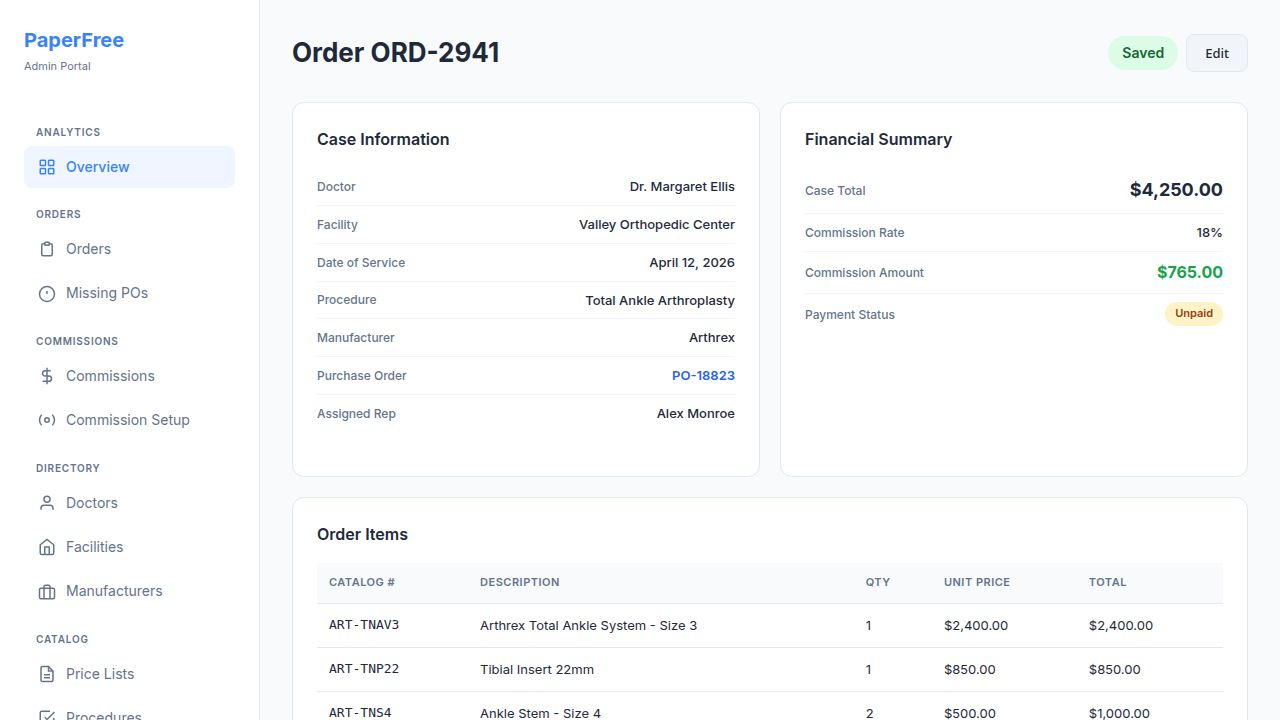The height and width of the screenshot is (720, 1280).
Task: Open the Commission Setup page
Action: coord(127,420)
